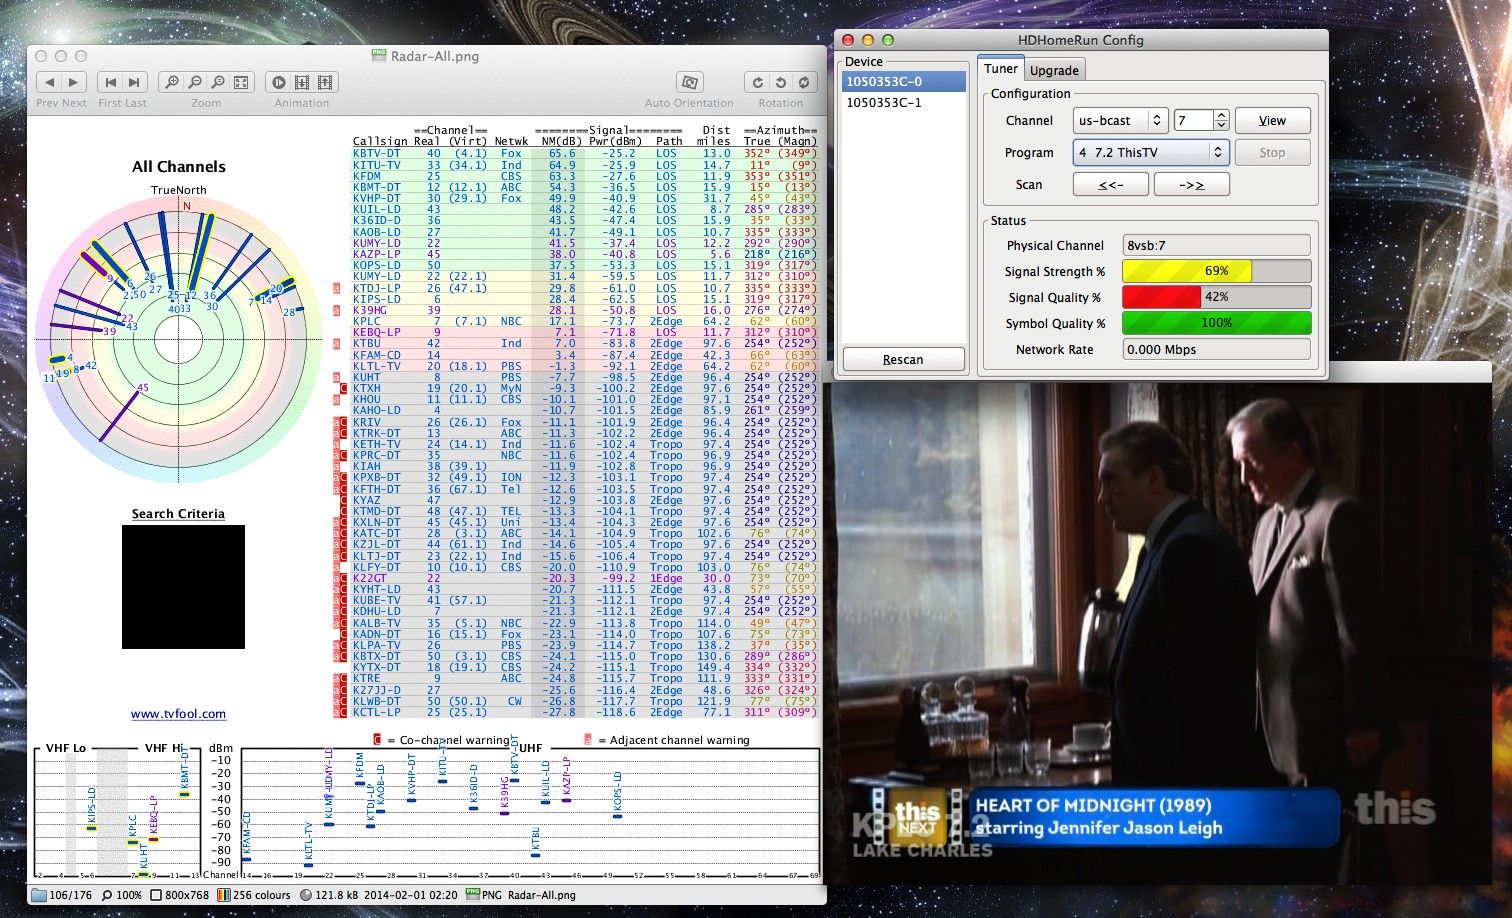Click the Stop button in HDHomeRun Config

pyautogui.click(x=1272, y=152)
